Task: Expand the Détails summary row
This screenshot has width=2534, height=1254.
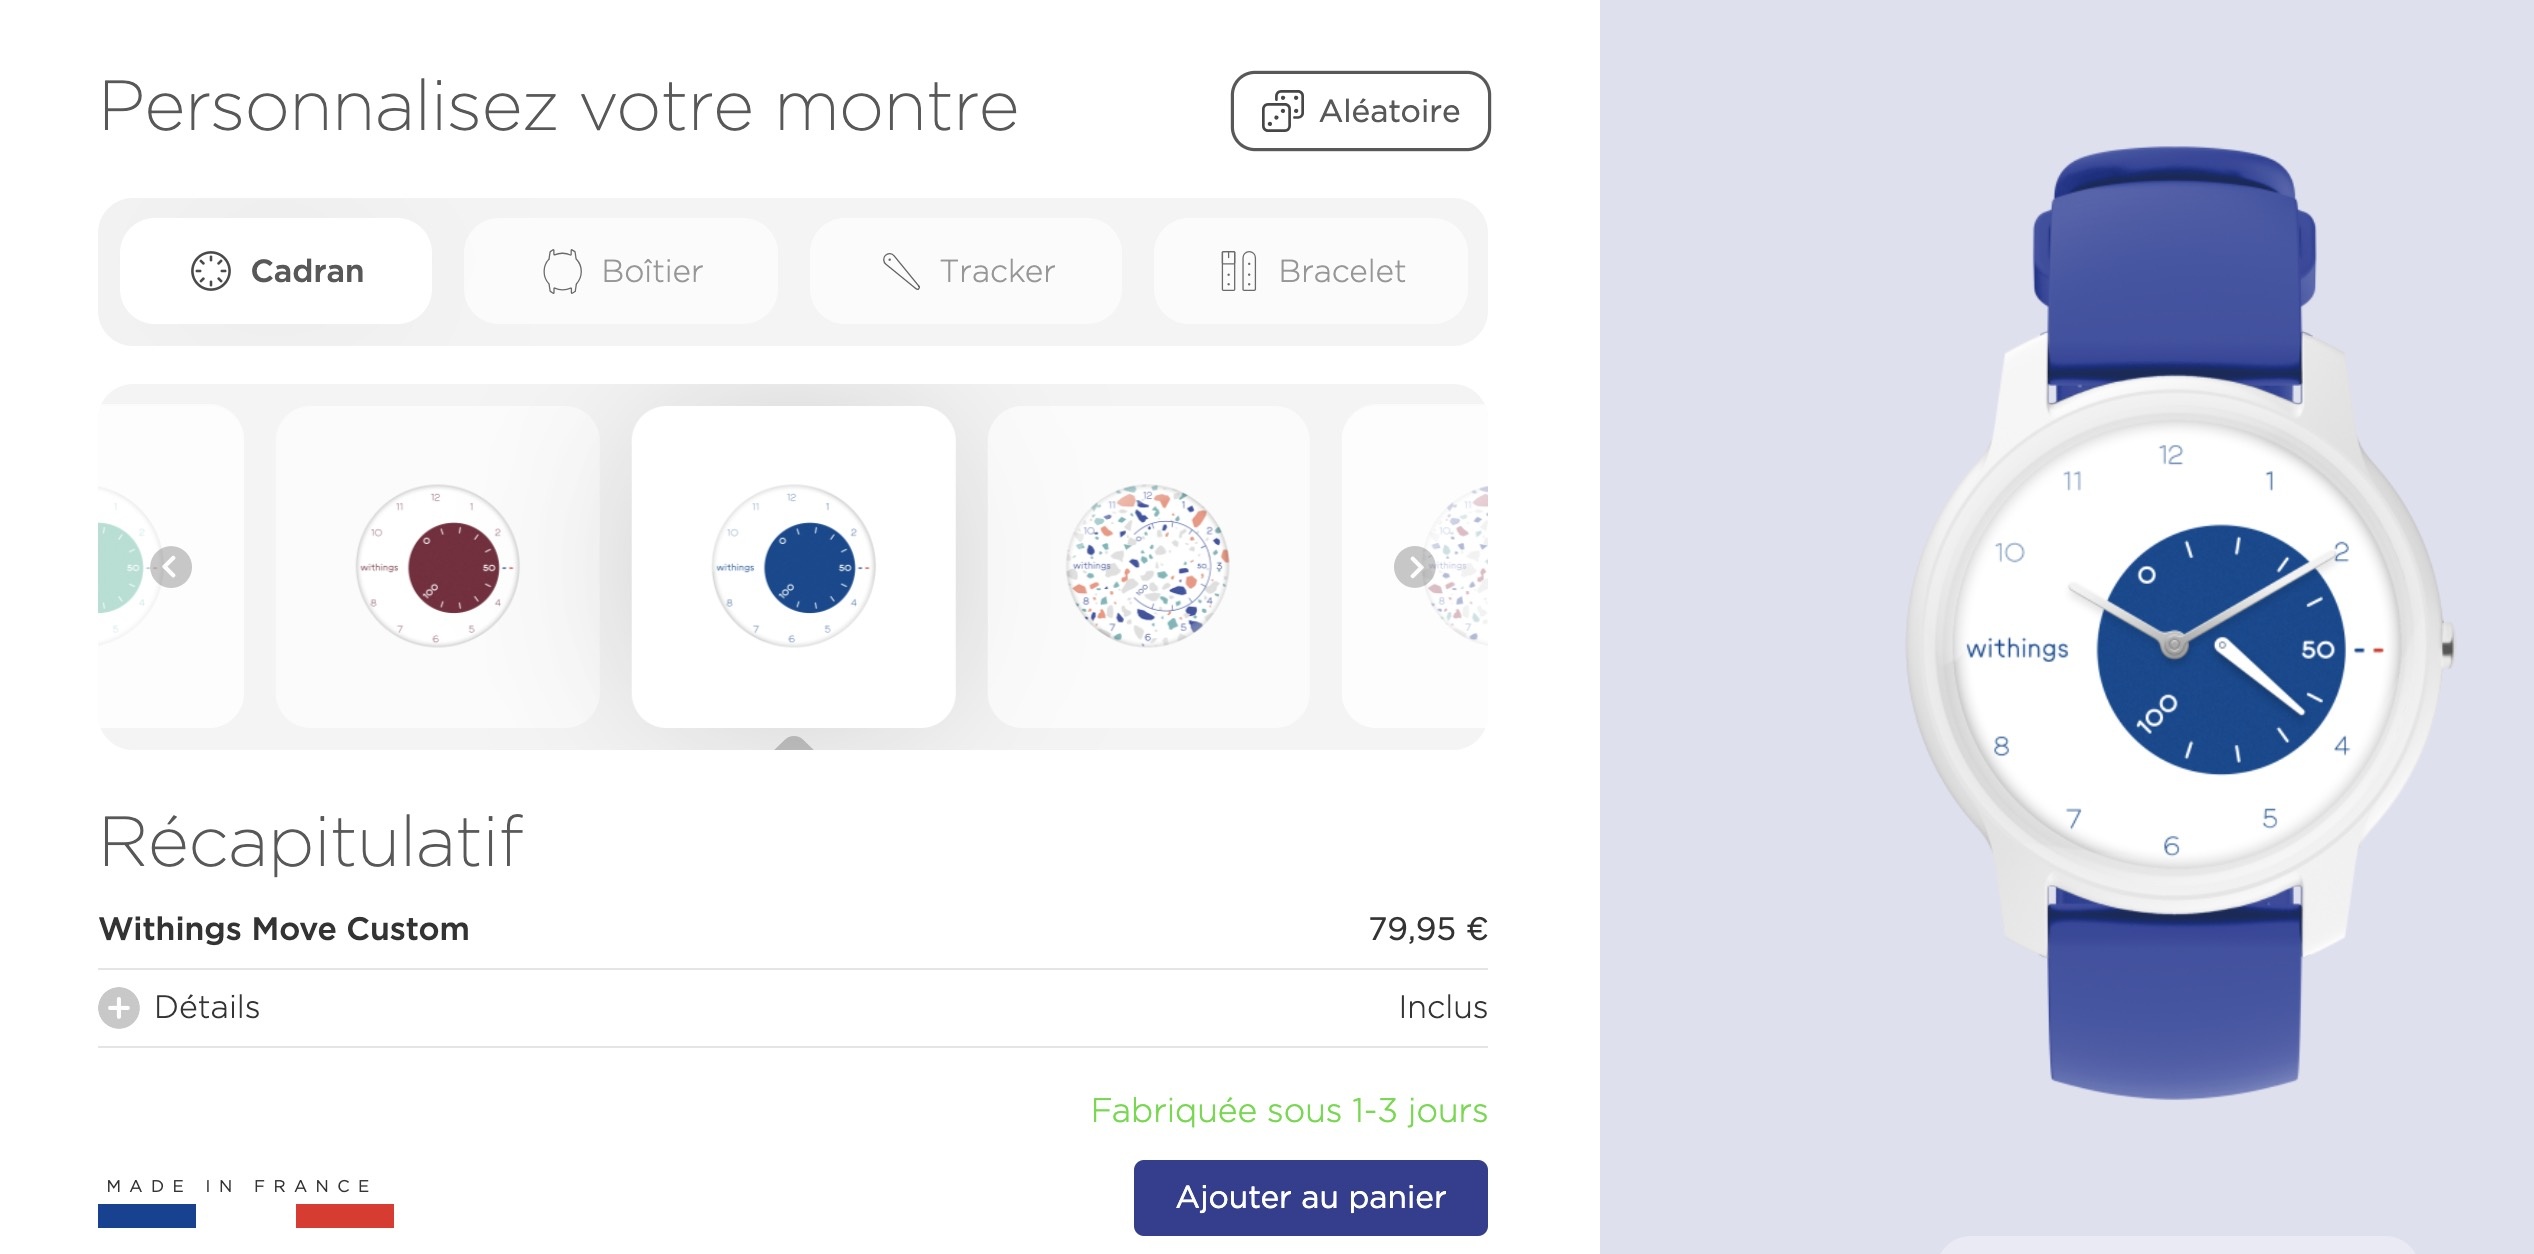Action: click(x=207, y=1008)
